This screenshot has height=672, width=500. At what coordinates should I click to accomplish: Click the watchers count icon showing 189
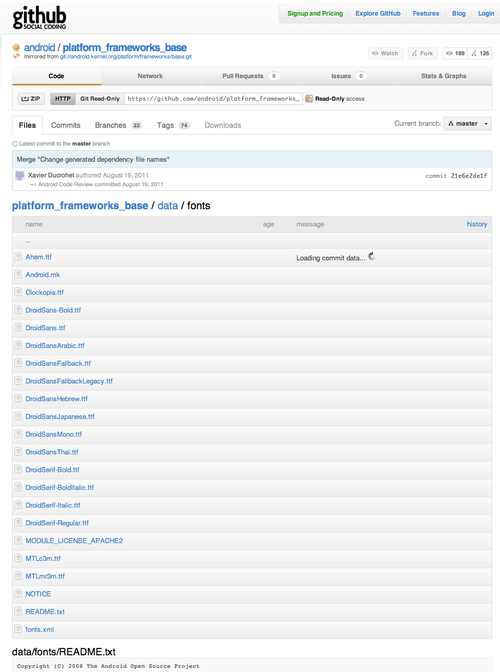click(x=449, y=53)
